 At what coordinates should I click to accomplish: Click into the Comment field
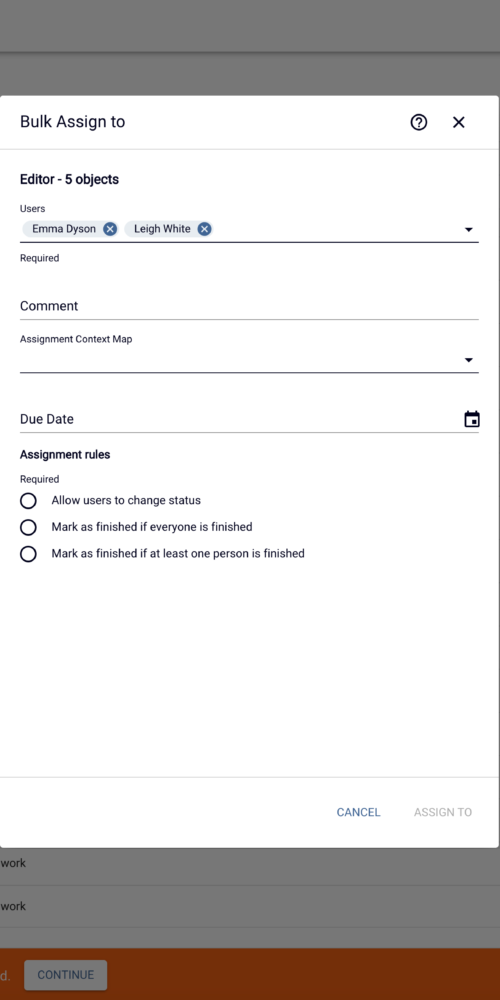[x=249, y=306]
